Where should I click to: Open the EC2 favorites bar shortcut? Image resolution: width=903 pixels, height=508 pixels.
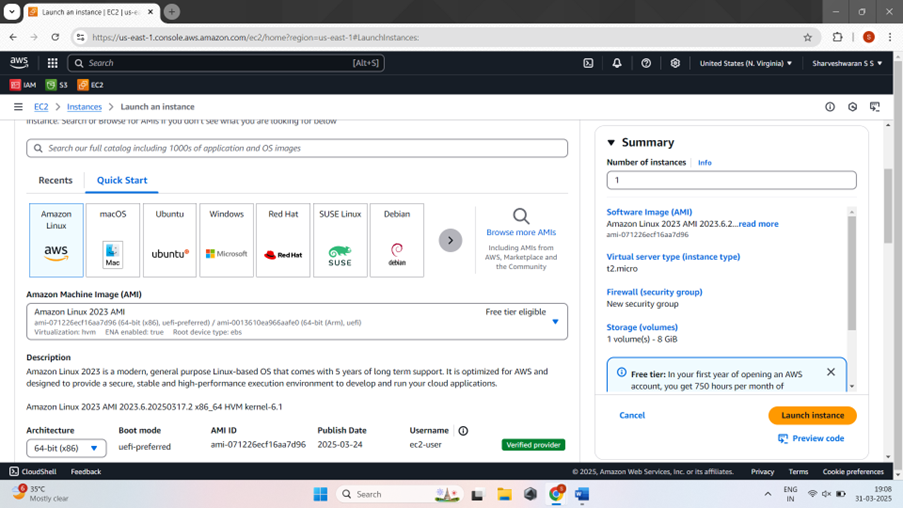(90, 85)
